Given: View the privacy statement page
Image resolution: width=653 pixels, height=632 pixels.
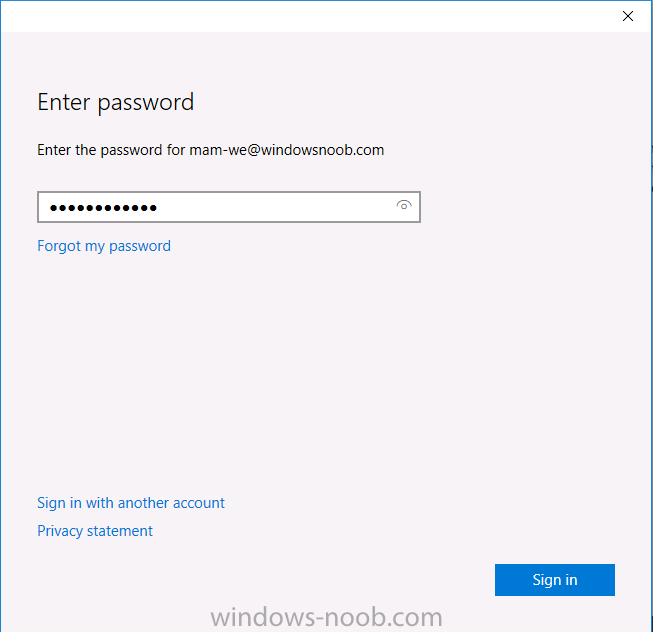Looking at the screenshot, I should [95, 531].
